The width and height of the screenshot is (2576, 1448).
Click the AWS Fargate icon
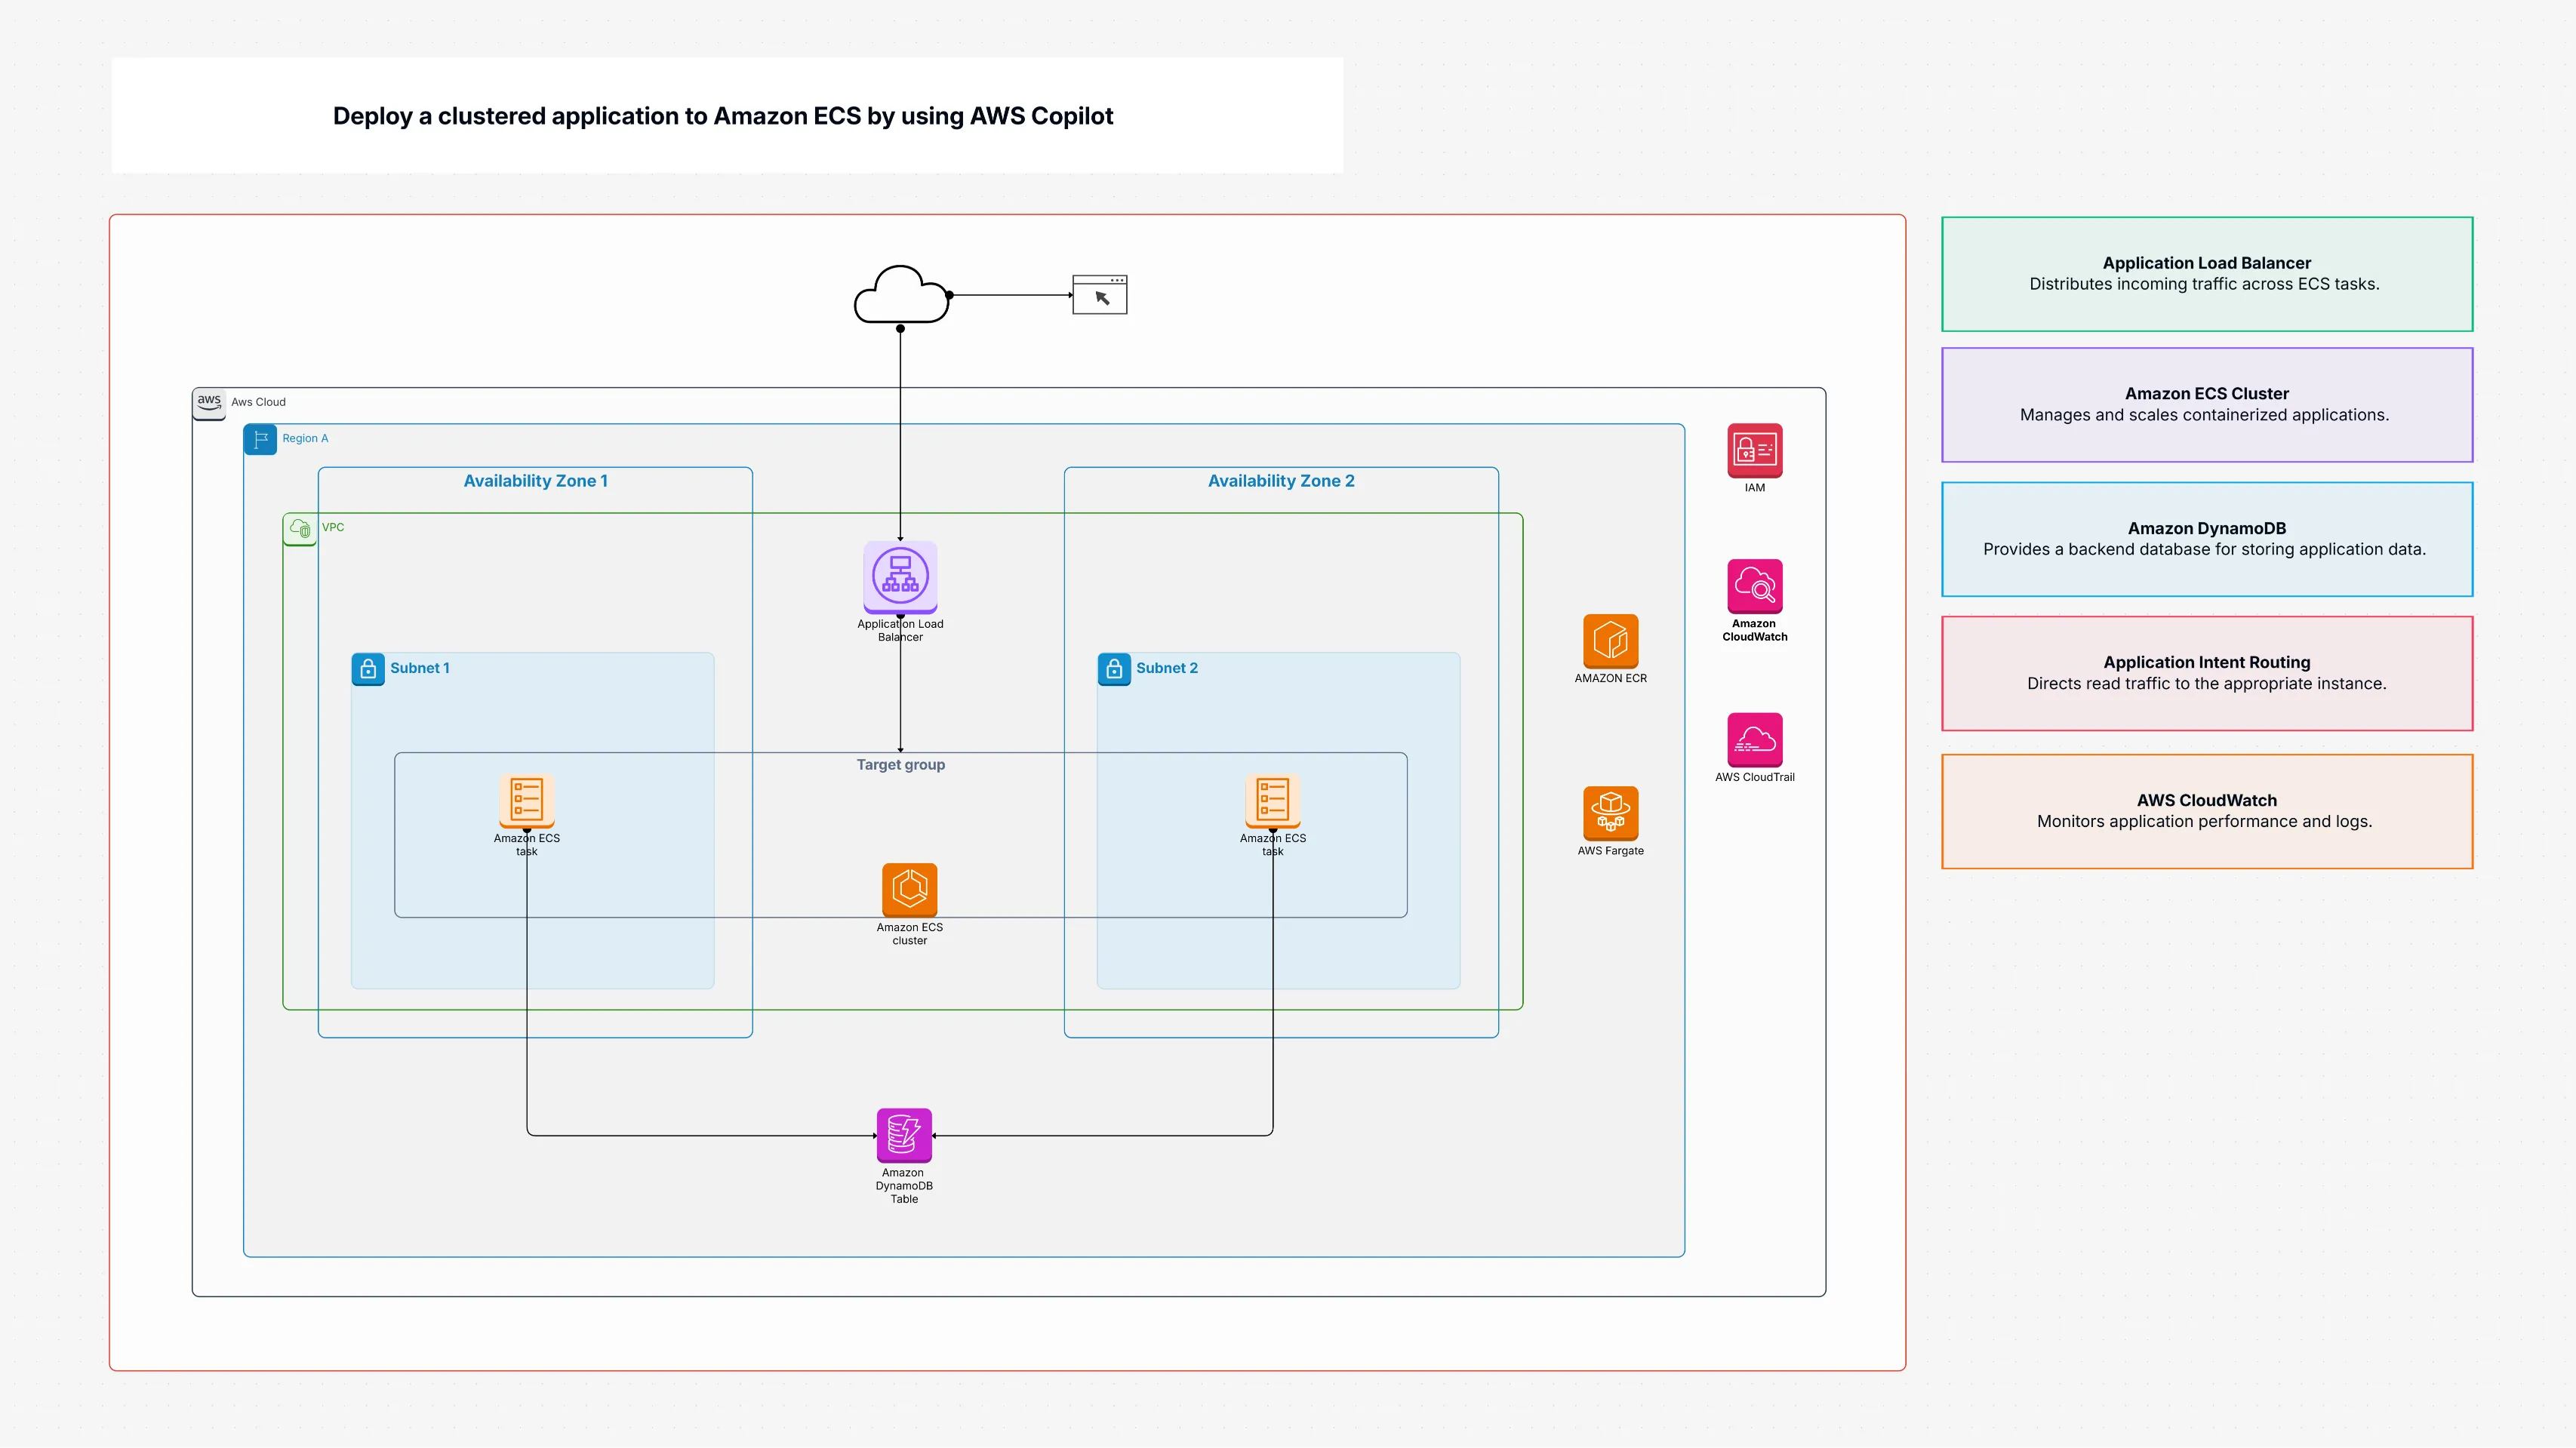[1610, 813]
